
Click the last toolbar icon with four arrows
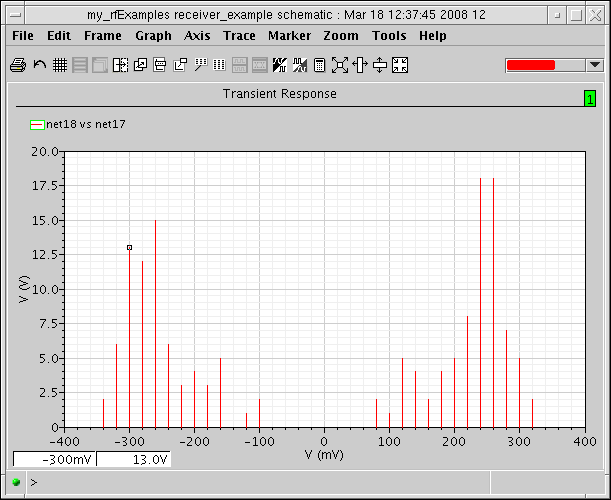(x=400, y=65)
